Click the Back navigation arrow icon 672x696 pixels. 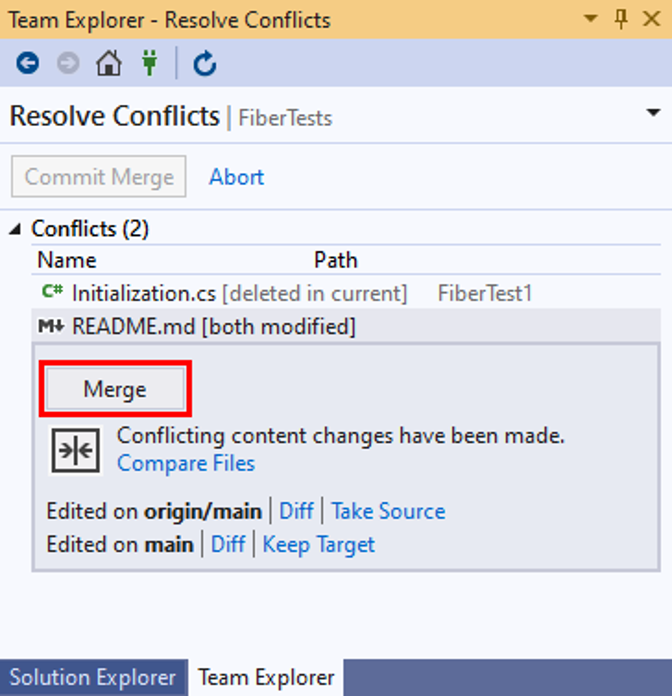pos(27,64)
